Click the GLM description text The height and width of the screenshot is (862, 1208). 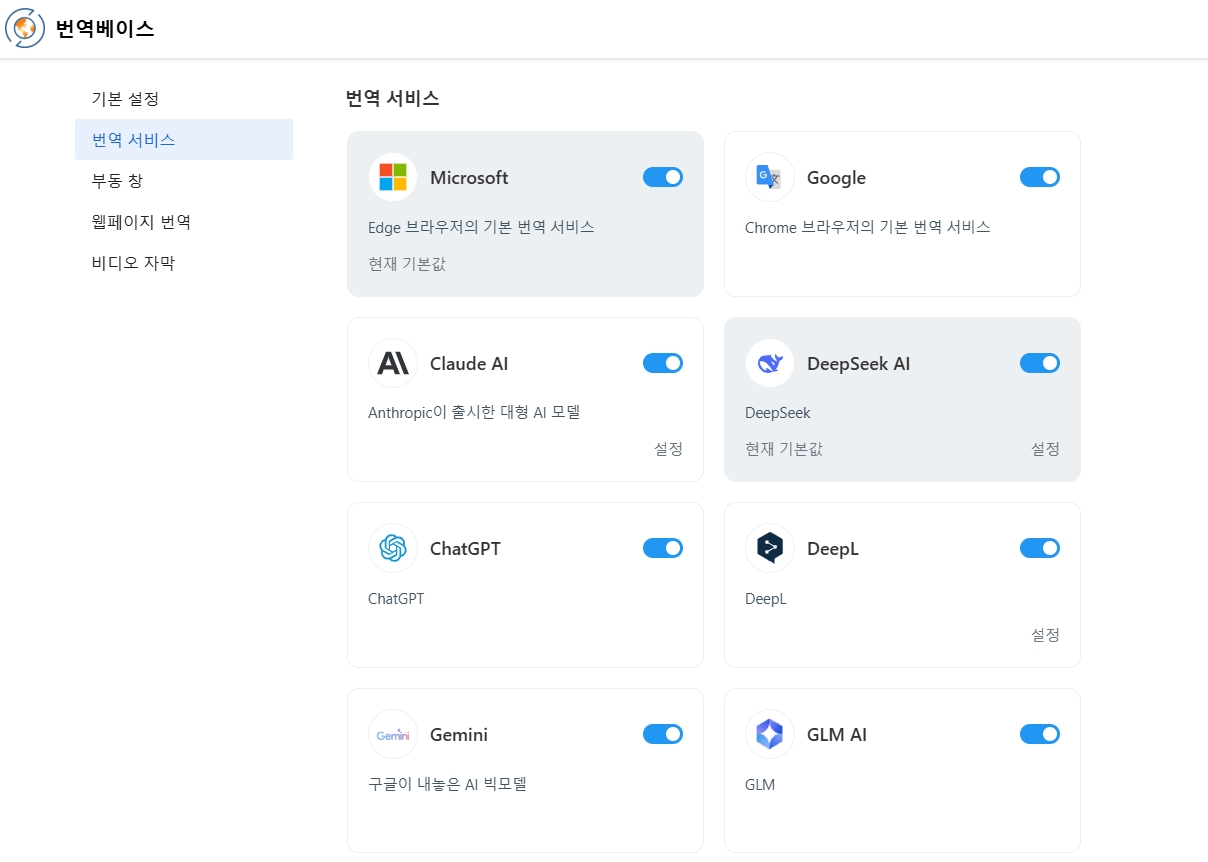coord(760,785)
